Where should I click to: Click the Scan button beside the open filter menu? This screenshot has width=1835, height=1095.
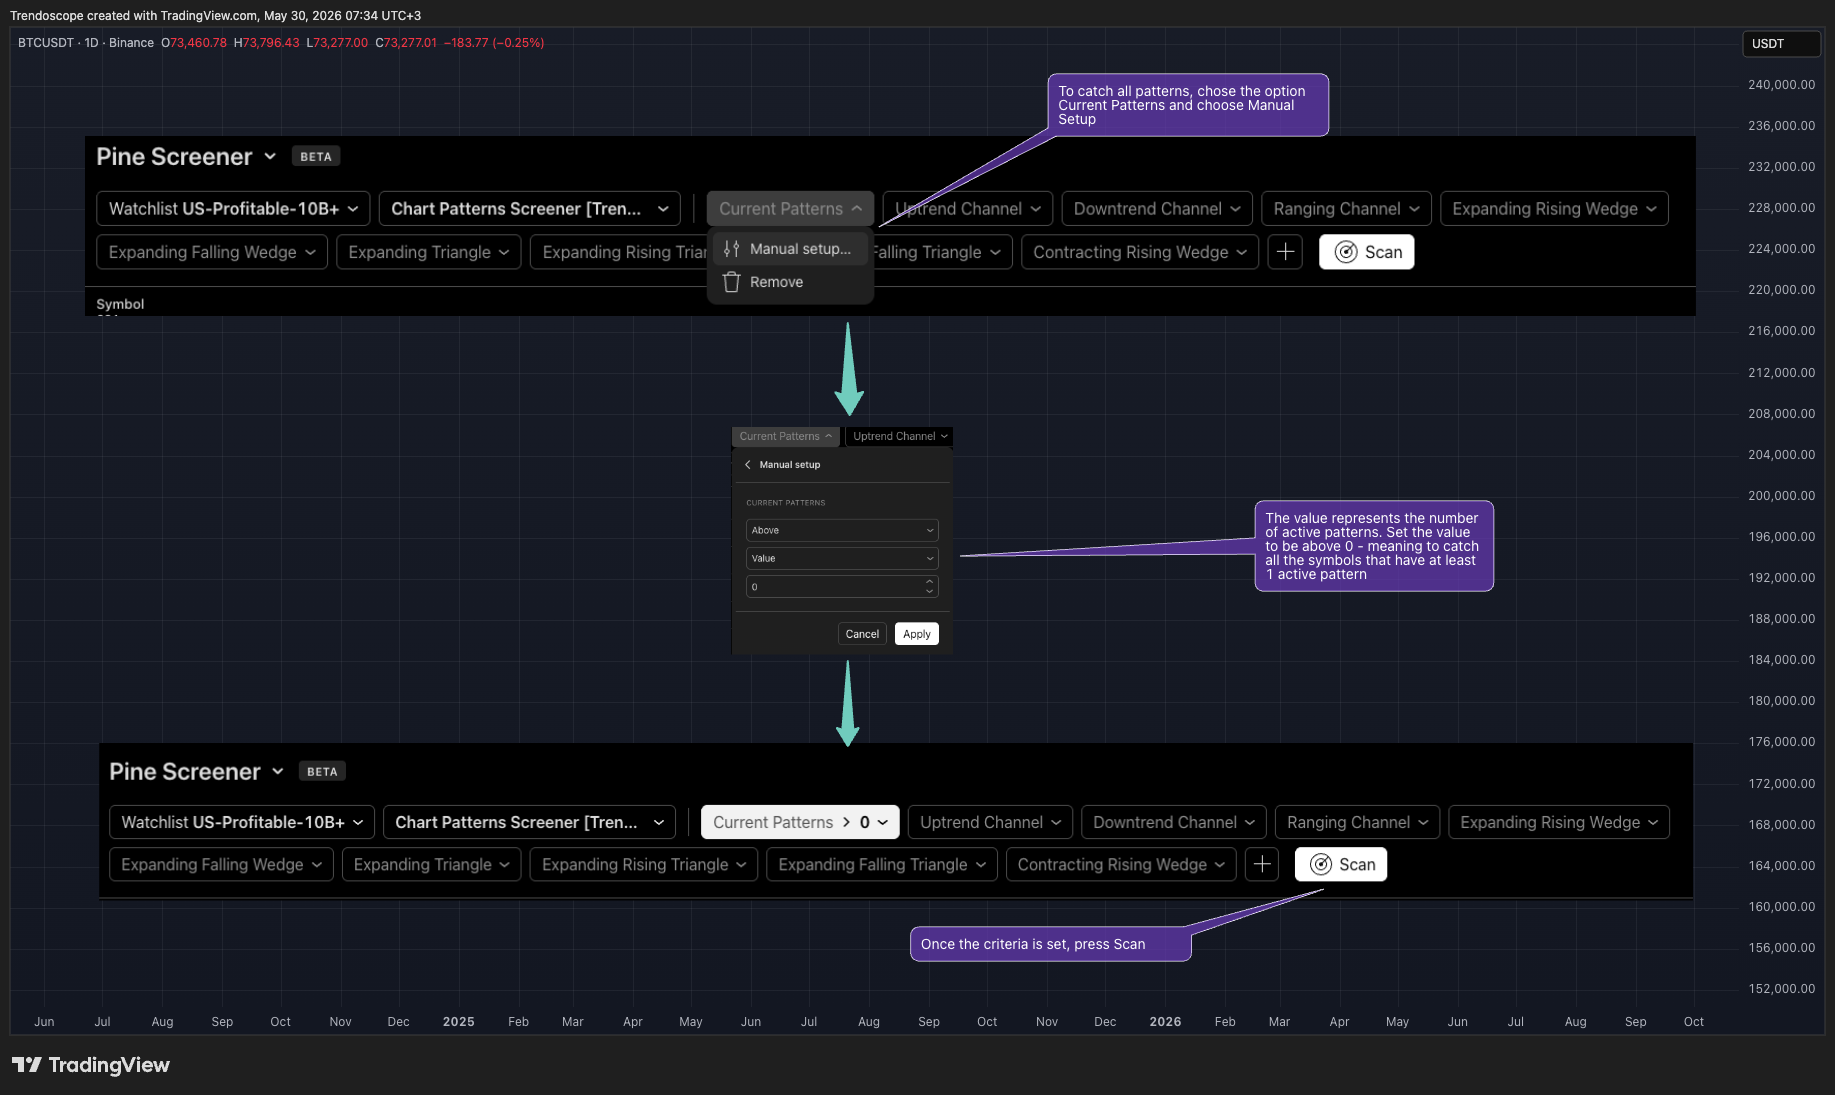coord(1367,252)
